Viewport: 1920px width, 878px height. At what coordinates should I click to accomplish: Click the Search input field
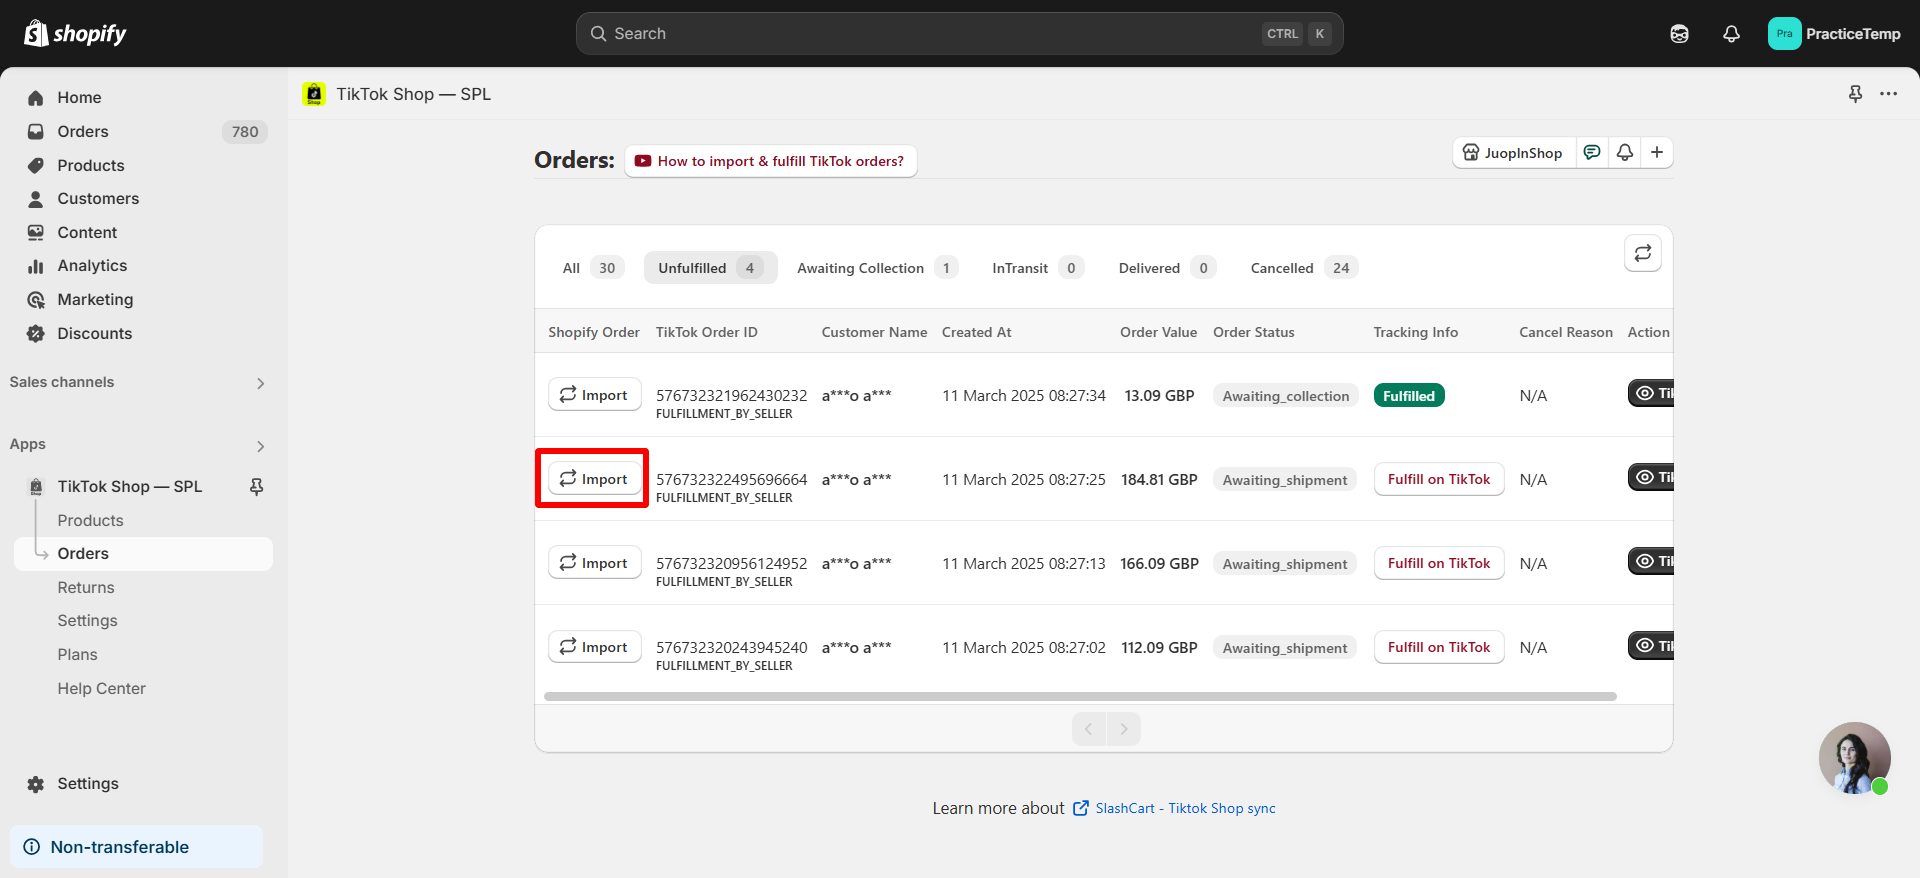(959, 34)
